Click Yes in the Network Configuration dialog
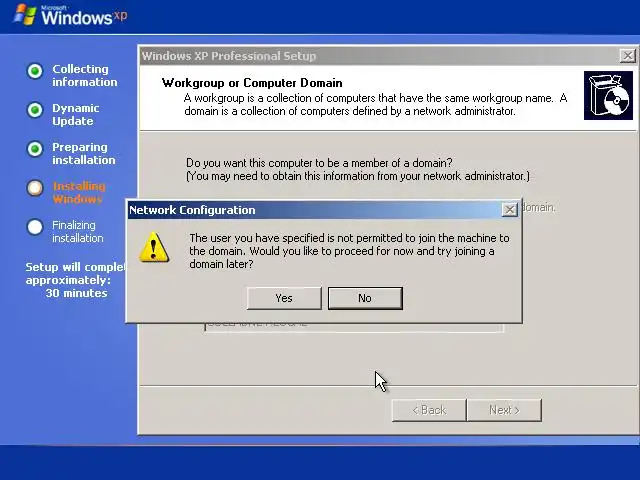Image resolution: width=640 pixels, height=480 pixels. point(284,298)
